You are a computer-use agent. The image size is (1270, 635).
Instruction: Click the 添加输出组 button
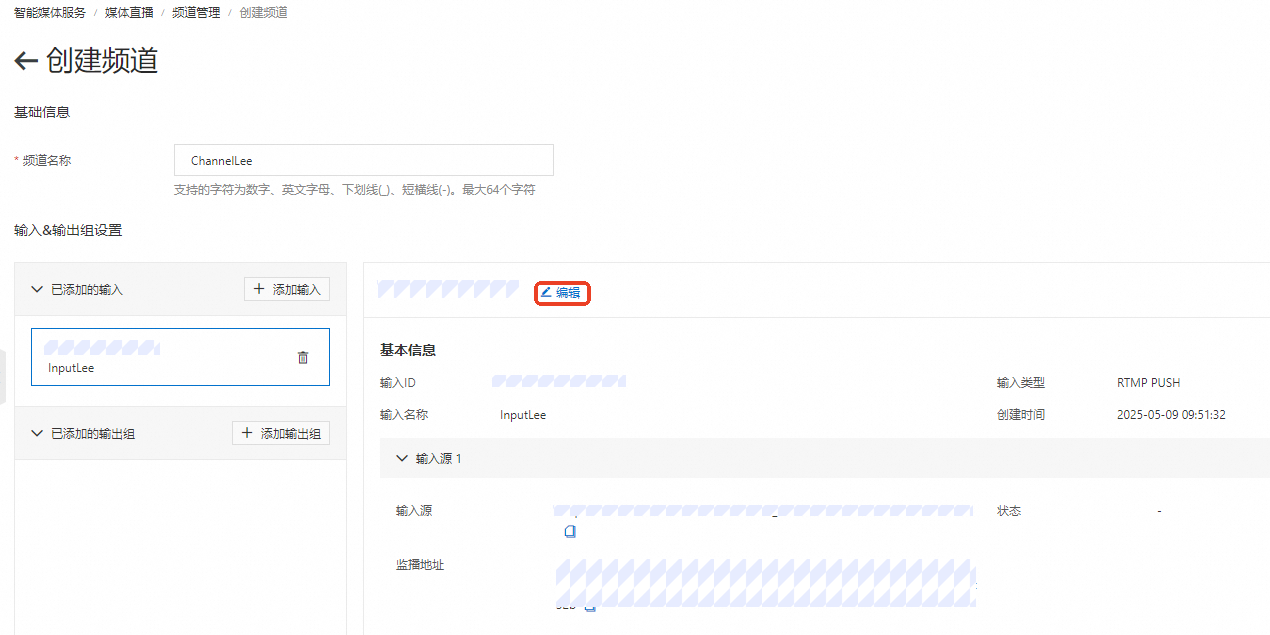(281, 433)
